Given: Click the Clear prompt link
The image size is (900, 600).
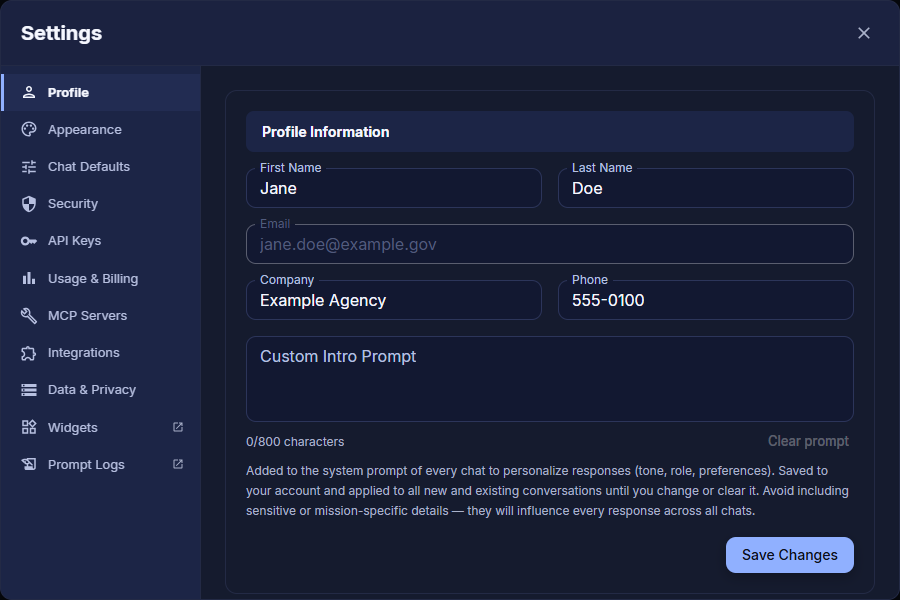Looking at the screenshot, I should [x=808, y=441].
